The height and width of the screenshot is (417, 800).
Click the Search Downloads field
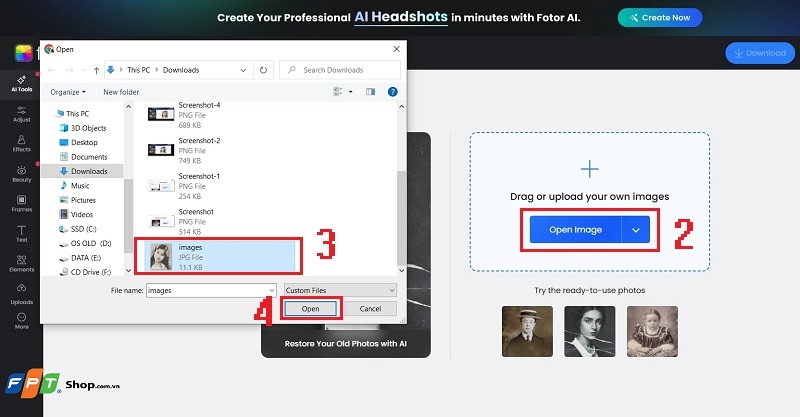click(x=340, y=70)
